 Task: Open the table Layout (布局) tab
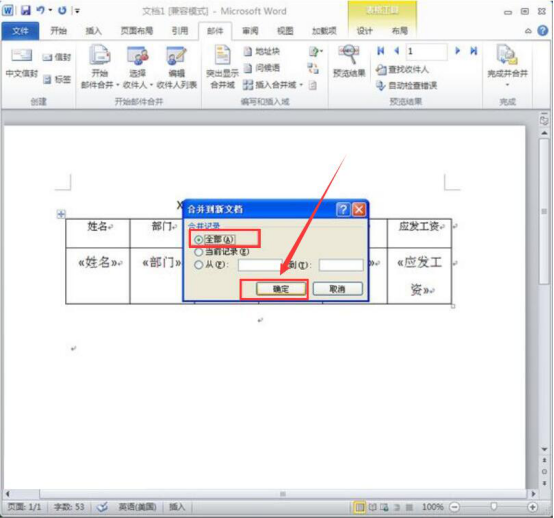pyautogui.click(x=400, y=31)
